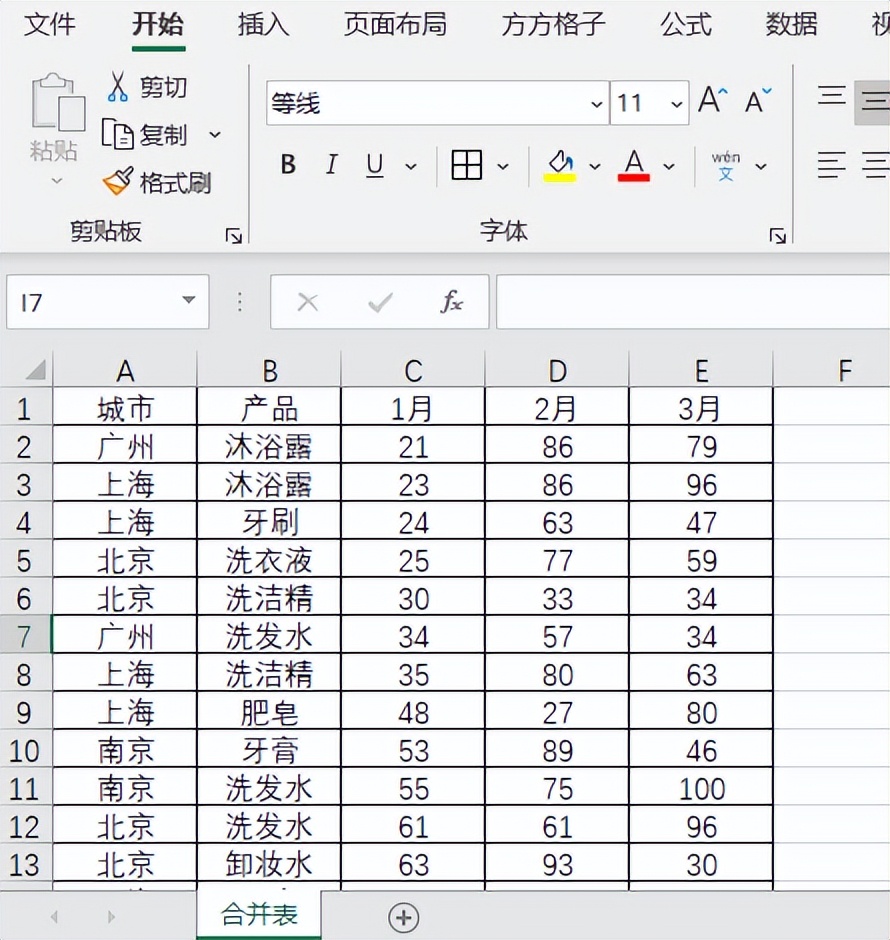Toggle underline formatting
This screenshot has width=890, height=940.
click(375, 166)
